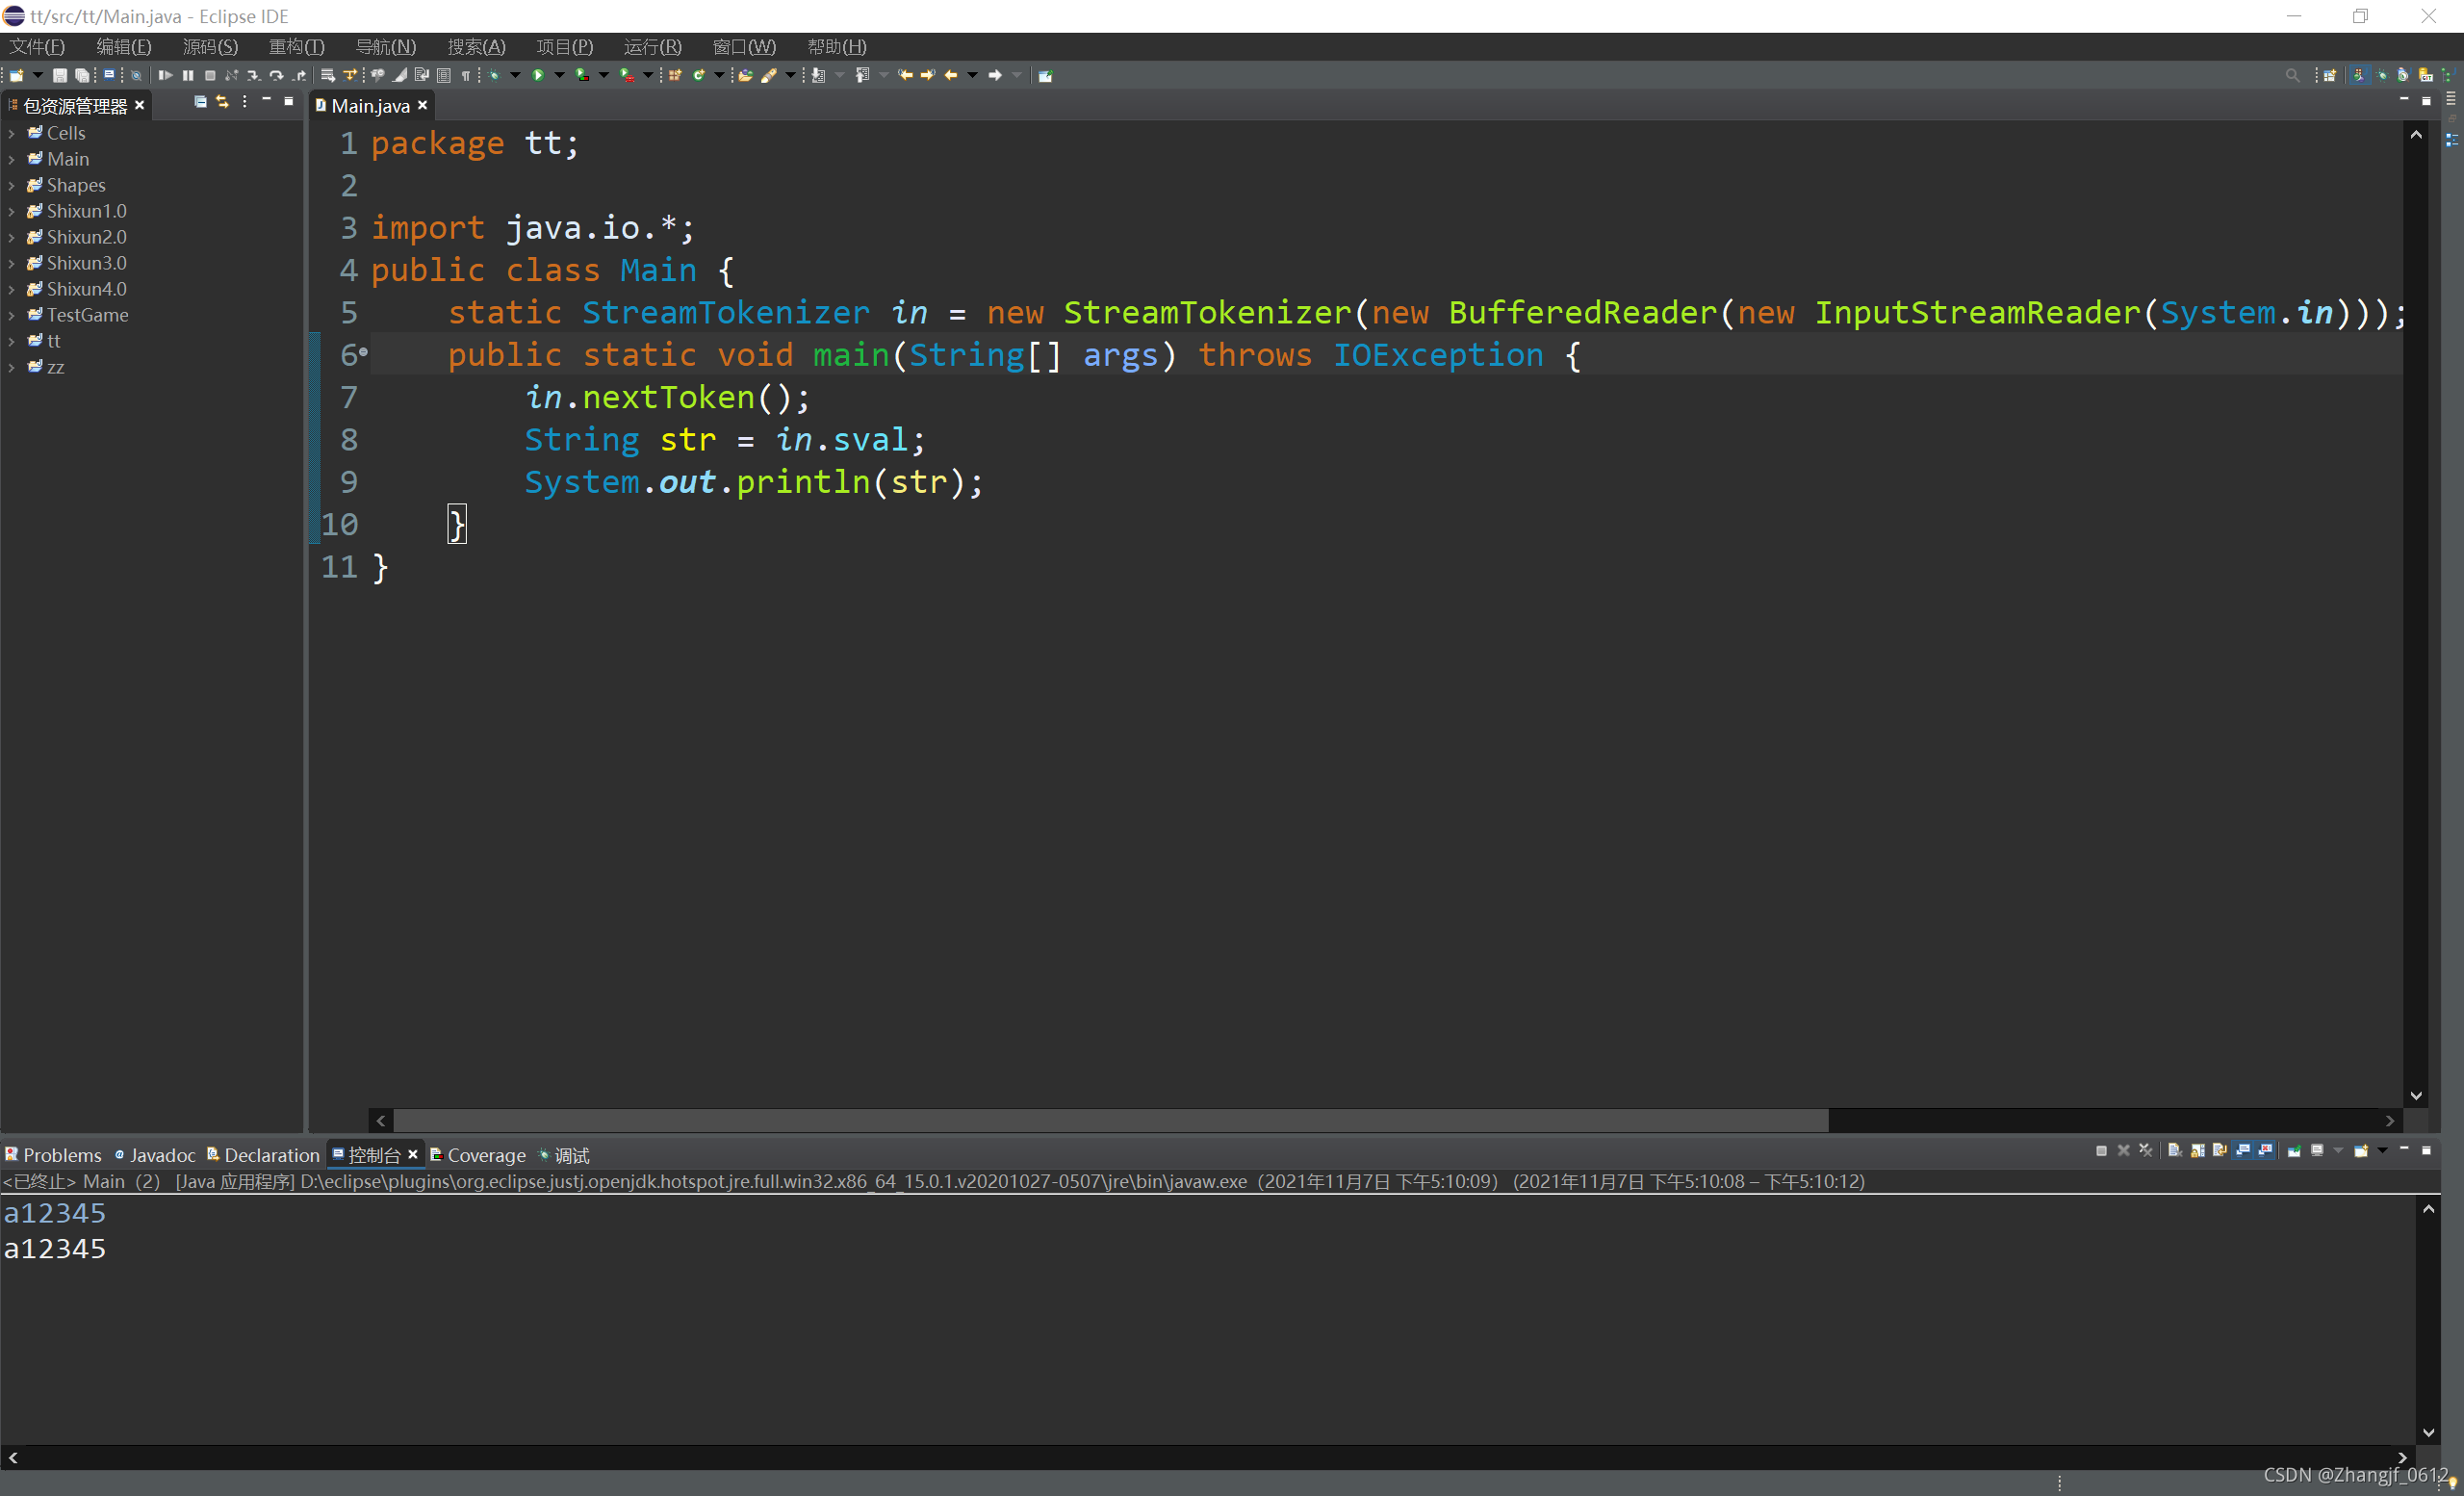Switch to the Problems tab
This screenshot has width=2464, height=1496.
(62, 1155)
